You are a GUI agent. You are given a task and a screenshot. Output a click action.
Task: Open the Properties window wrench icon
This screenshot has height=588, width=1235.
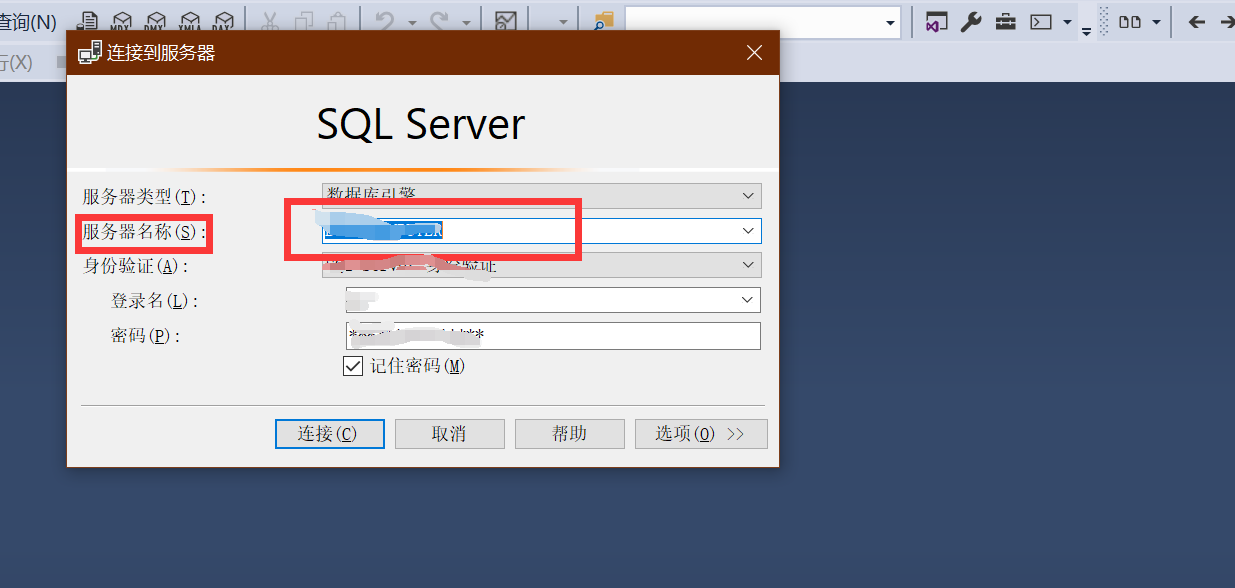click(x=971, y=22)
